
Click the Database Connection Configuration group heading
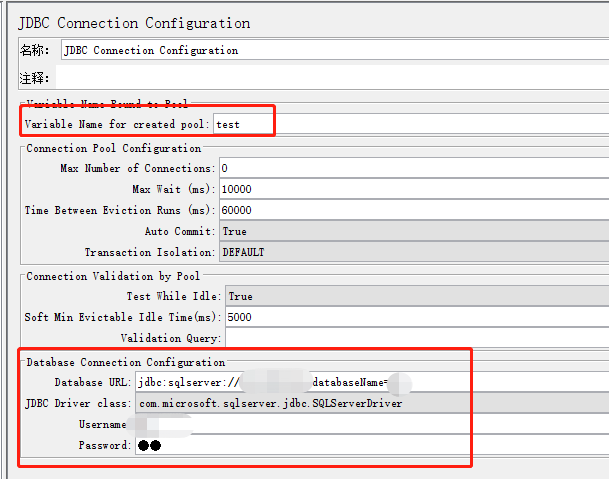tap(125, 362)
